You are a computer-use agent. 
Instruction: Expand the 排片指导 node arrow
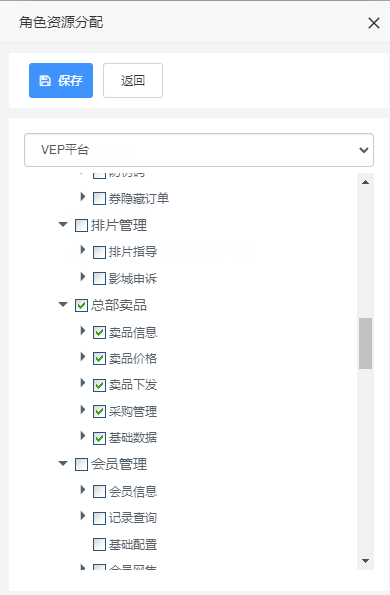[x=83, y=250]
